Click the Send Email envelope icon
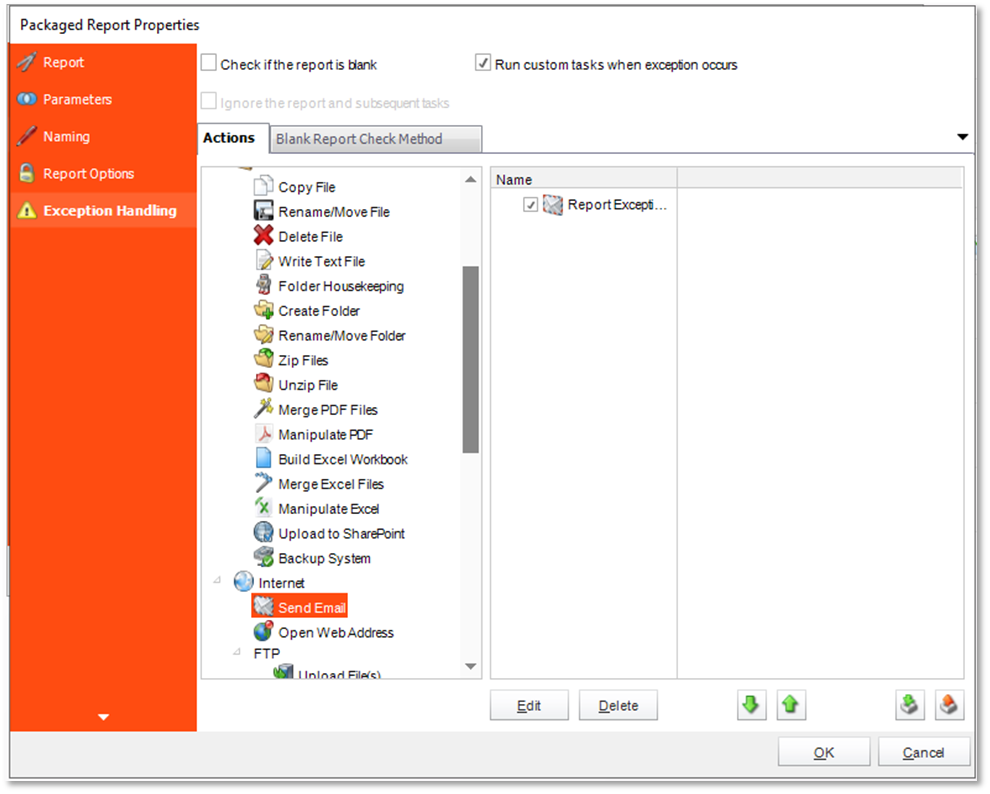 (263, 607)
